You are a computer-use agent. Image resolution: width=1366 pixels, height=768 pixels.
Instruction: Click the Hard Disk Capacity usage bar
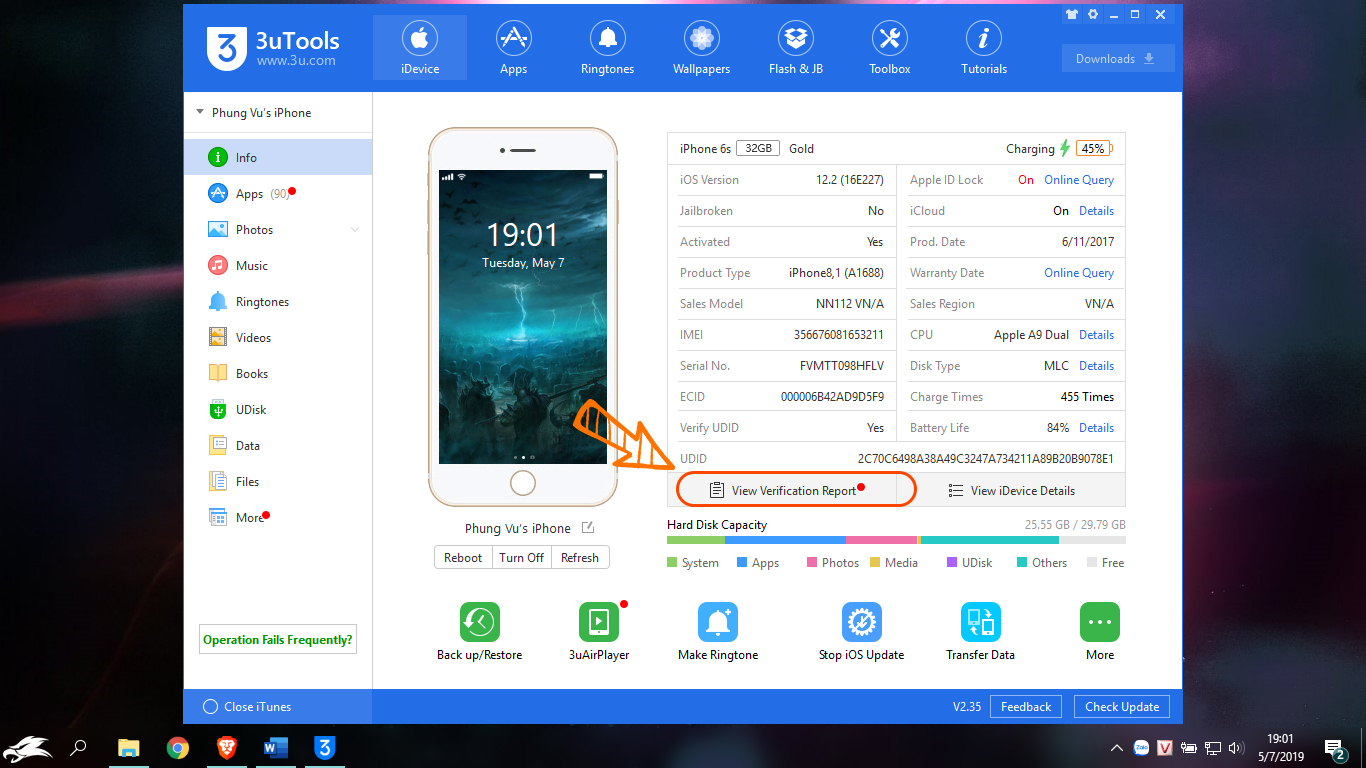coord(896,540)
